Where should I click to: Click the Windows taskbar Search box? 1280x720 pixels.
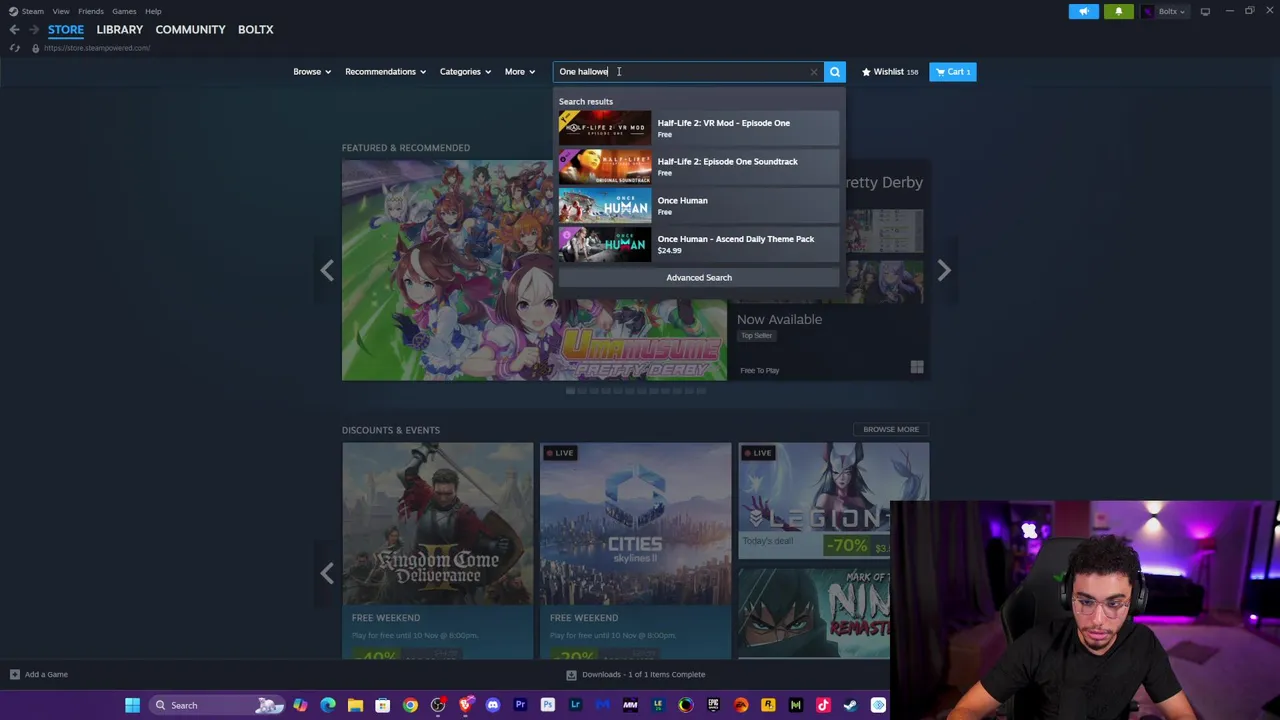tap(218, 705)
